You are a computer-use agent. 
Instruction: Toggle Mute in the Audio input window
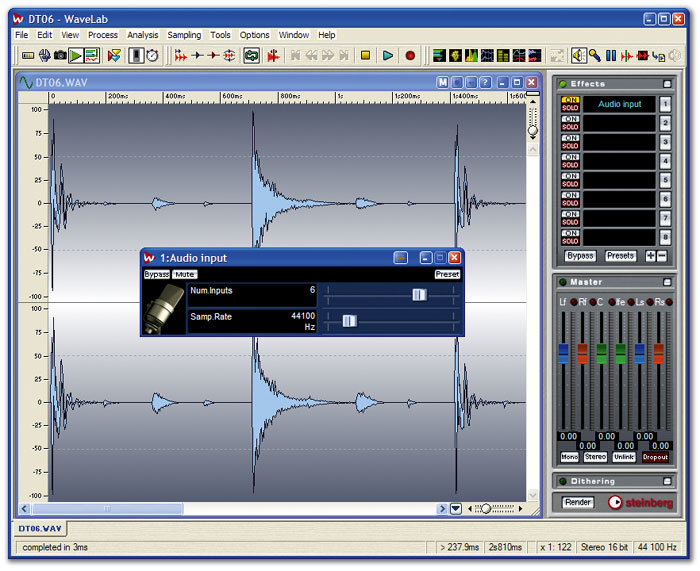pos(184,275)
